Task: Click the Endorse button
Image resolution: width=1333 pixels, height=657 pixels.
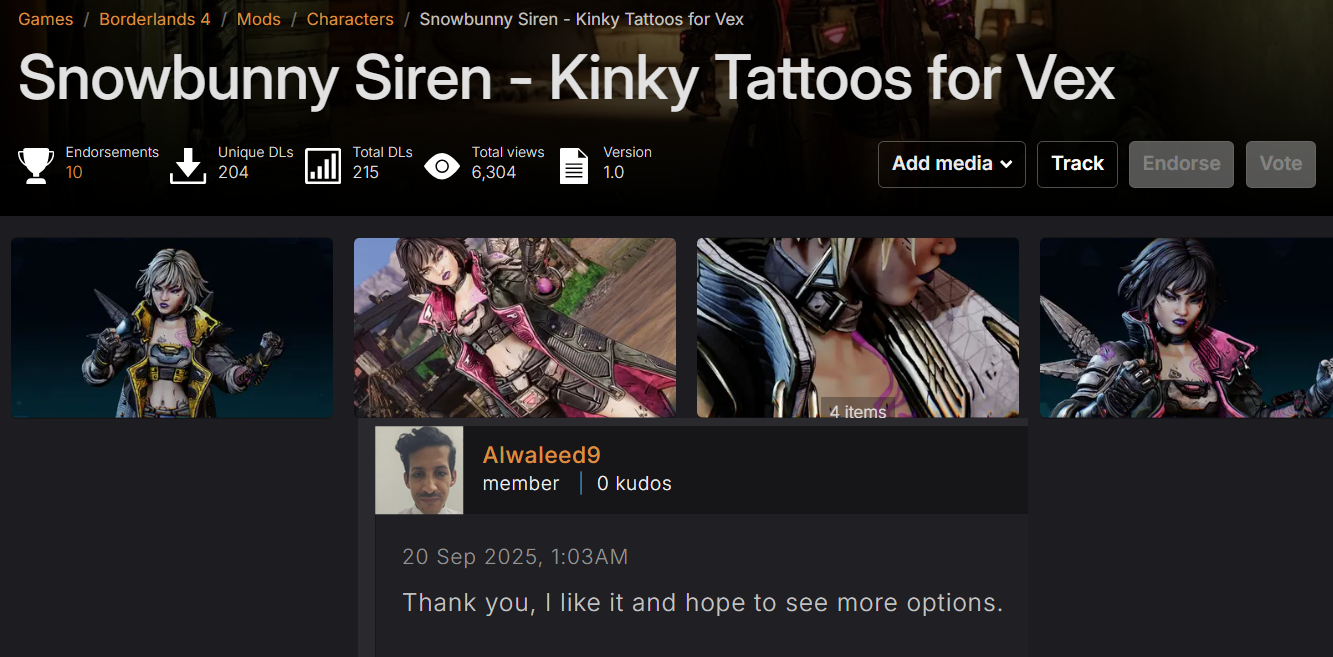Action: 1181,164
